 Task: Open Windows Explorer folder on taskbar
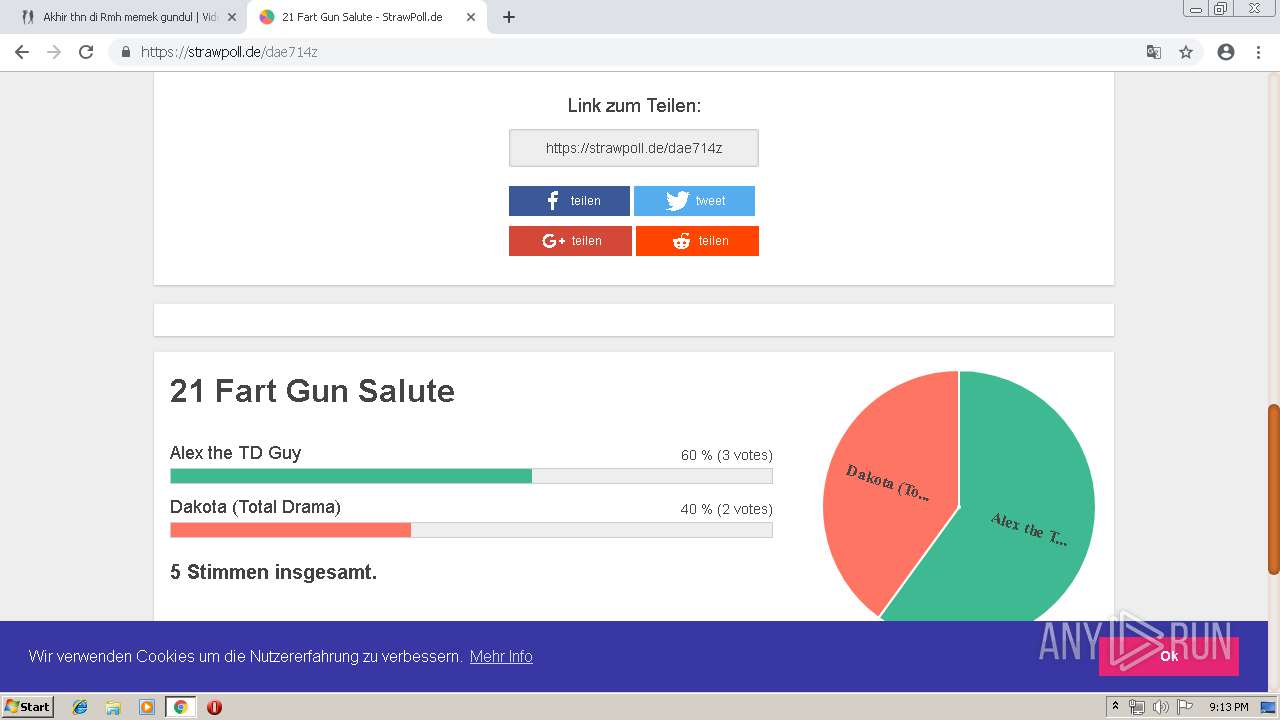[x=113, y=707]
